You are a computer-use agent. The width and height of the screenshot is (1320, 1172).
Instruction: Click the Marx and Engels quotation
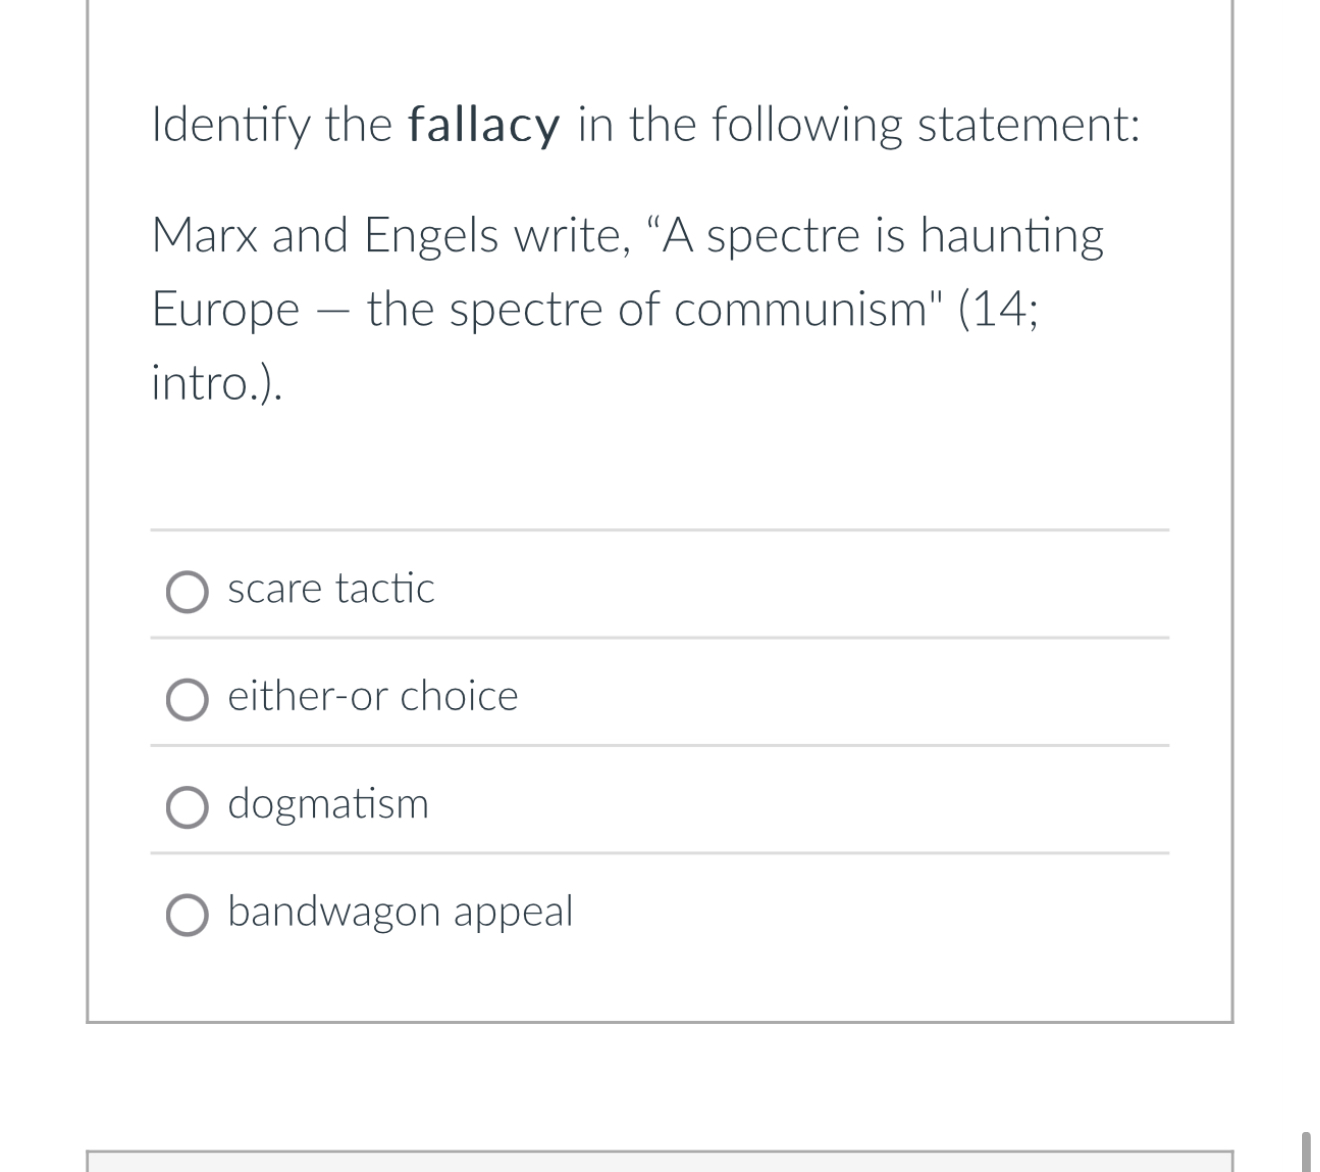pyautogui.click(x=626, y=271)
